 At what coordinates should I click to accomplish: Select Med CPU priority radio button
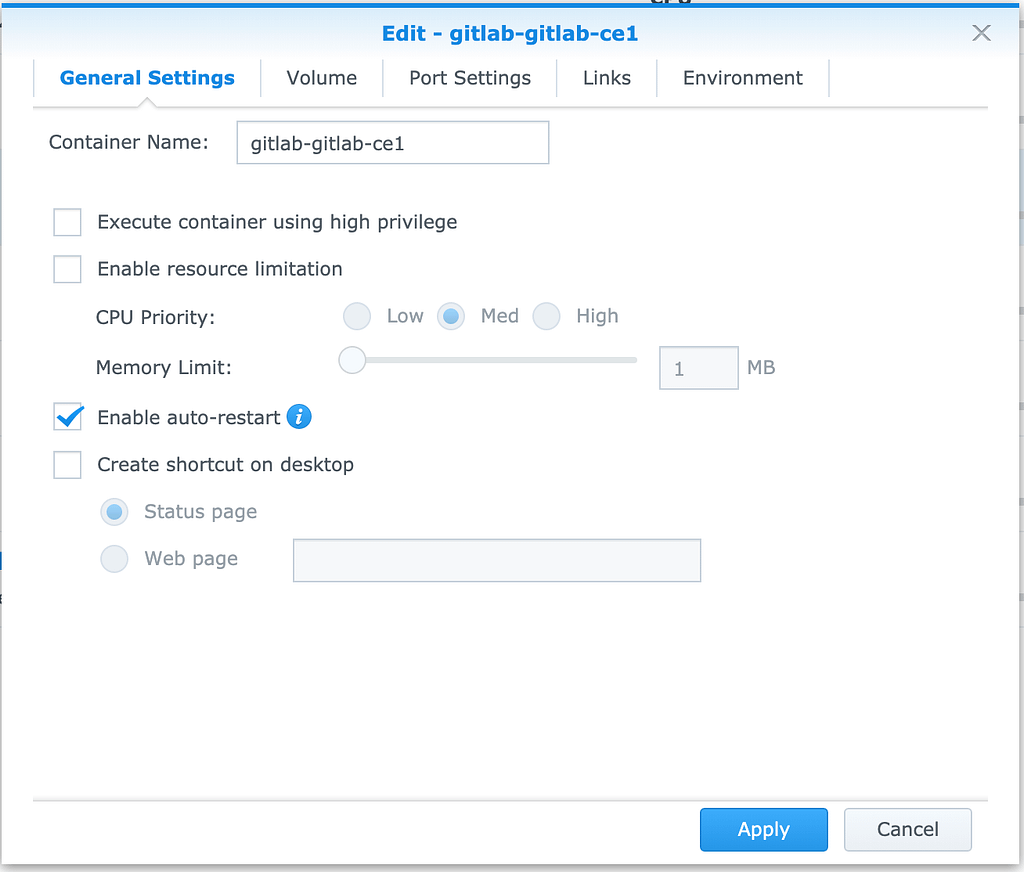pyautogui.click(x=451, y=316)
